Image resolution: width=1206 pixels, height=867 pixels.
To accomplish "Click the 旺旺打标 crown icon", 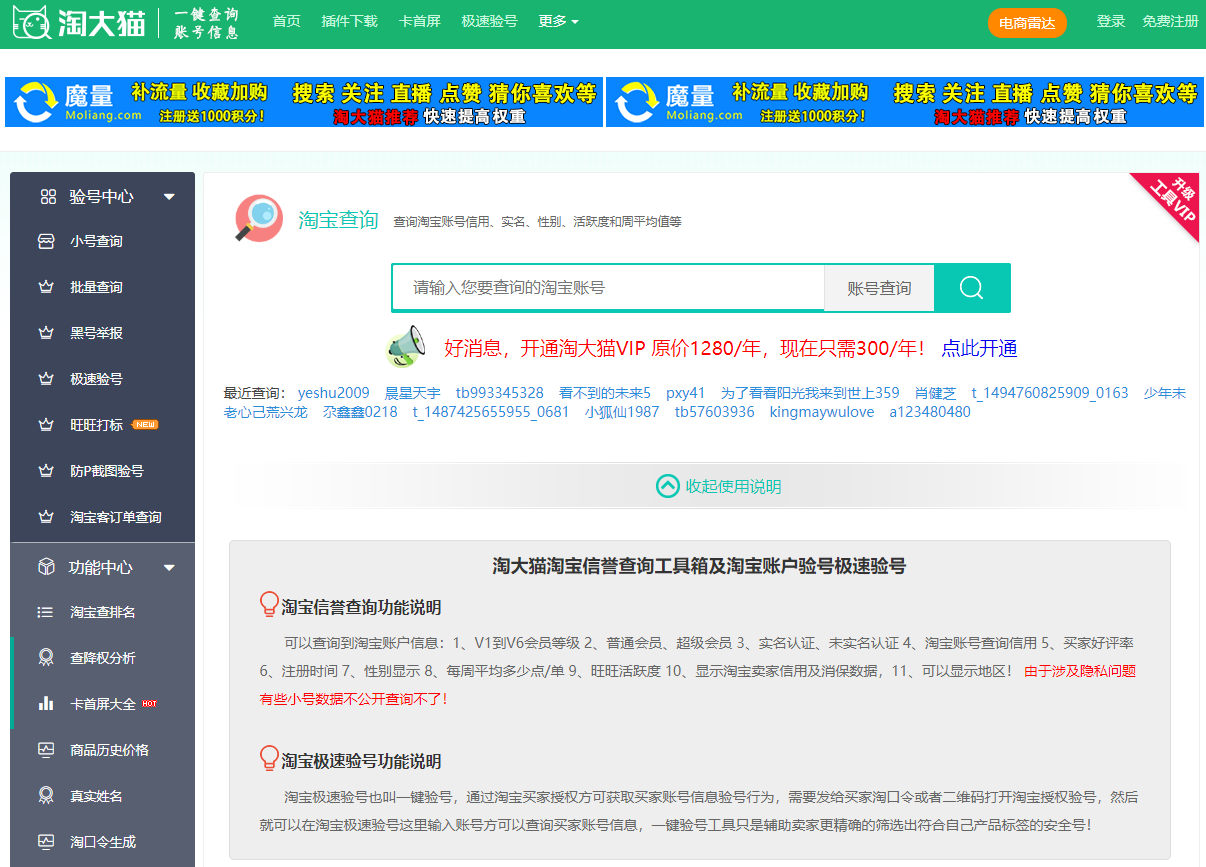I will coord(45,425).
